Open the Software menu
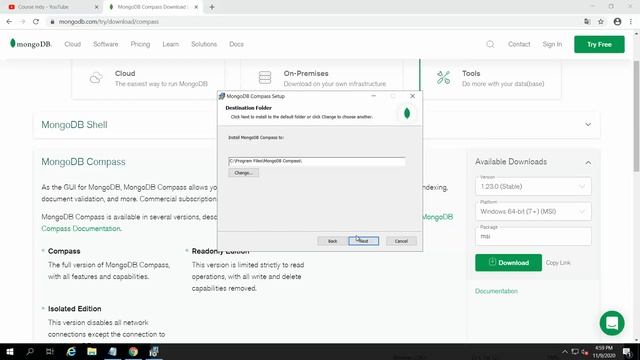This screenshot has height=360, width=640. 106,44
